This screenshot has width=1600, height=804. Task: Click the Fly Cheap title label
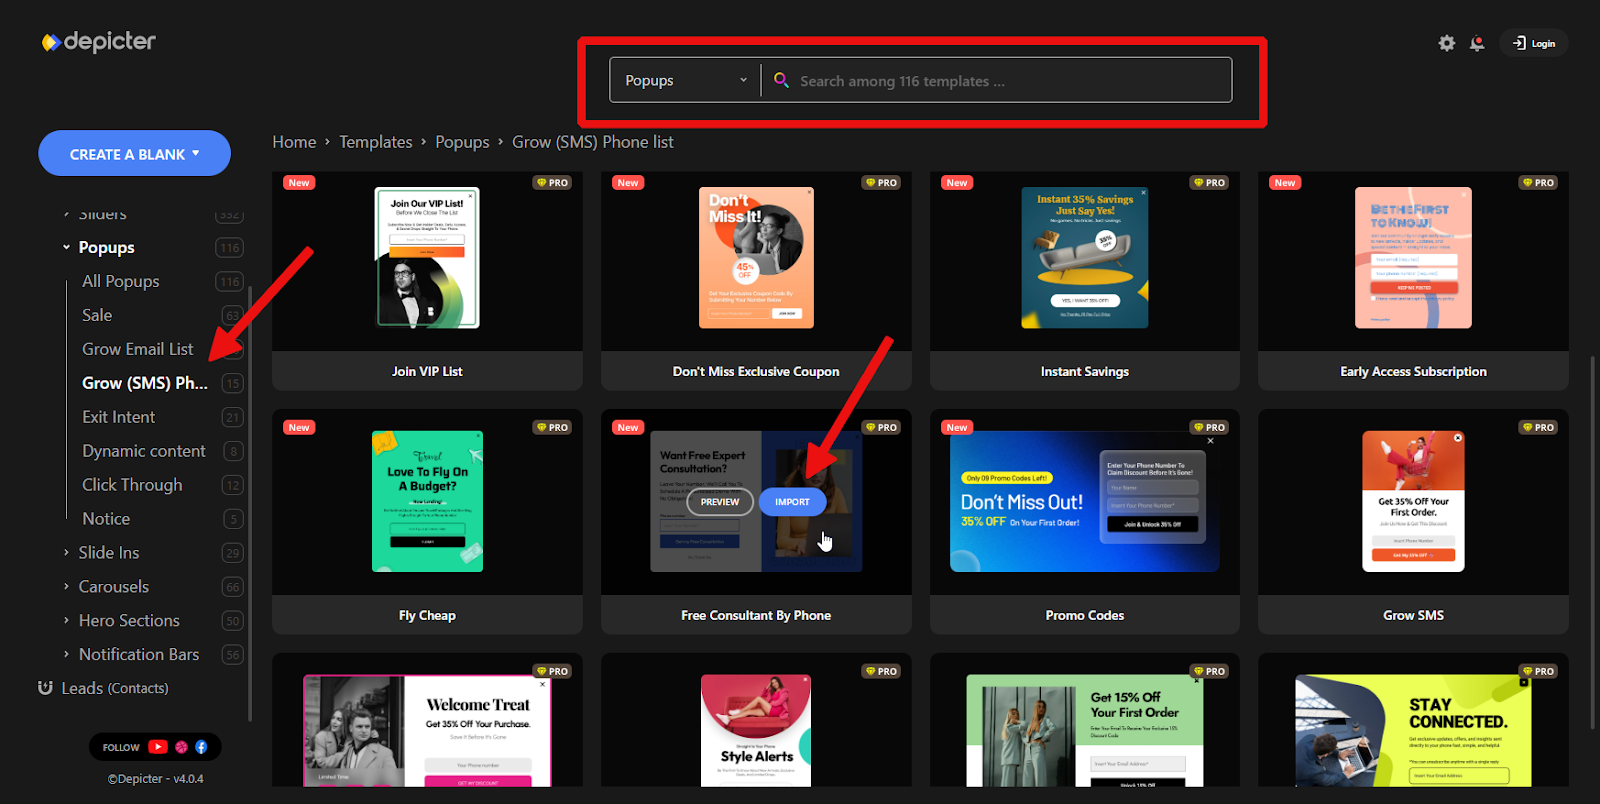pyautogui.click(x=427, y=615)
